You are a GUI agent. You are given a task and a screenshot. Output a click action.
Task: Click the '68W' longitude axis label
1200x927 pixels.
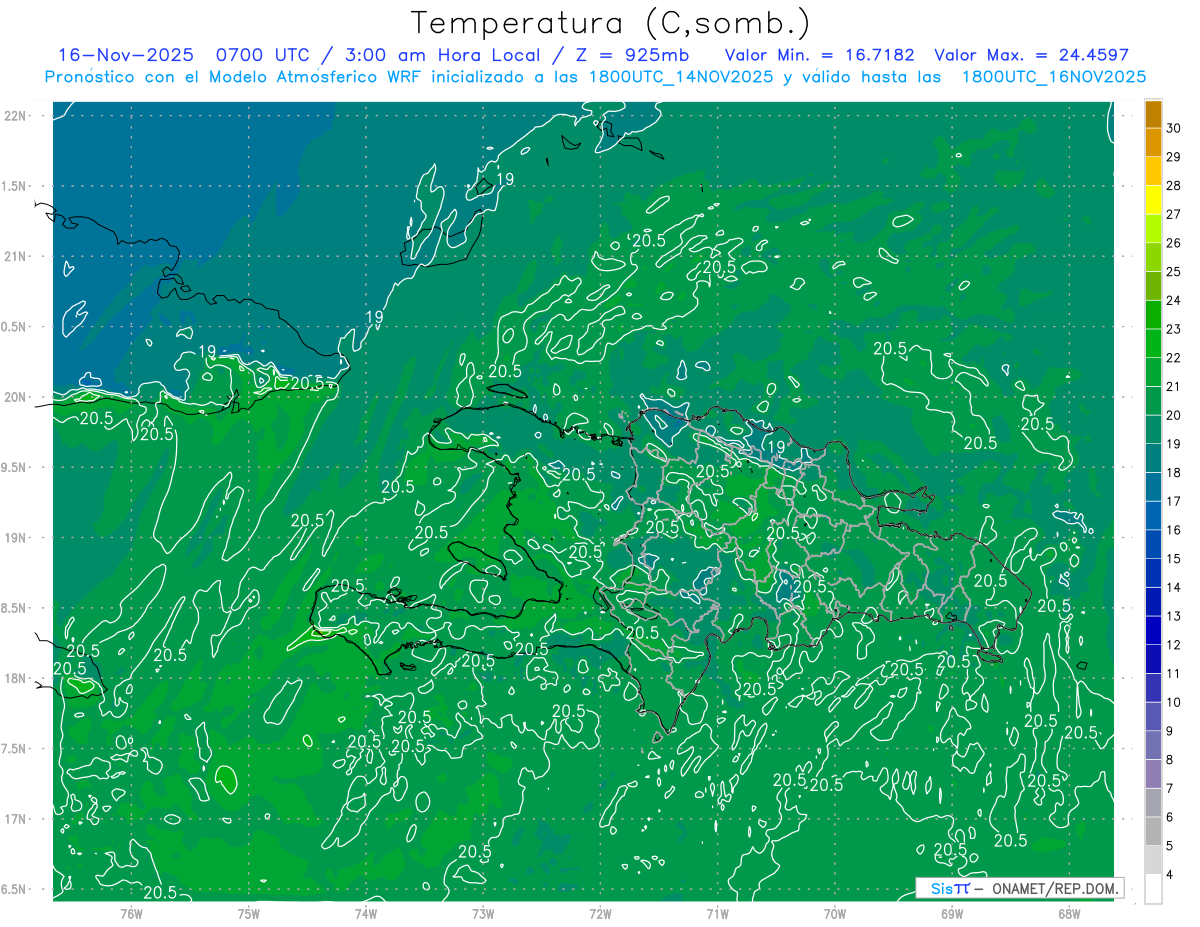1069,913
